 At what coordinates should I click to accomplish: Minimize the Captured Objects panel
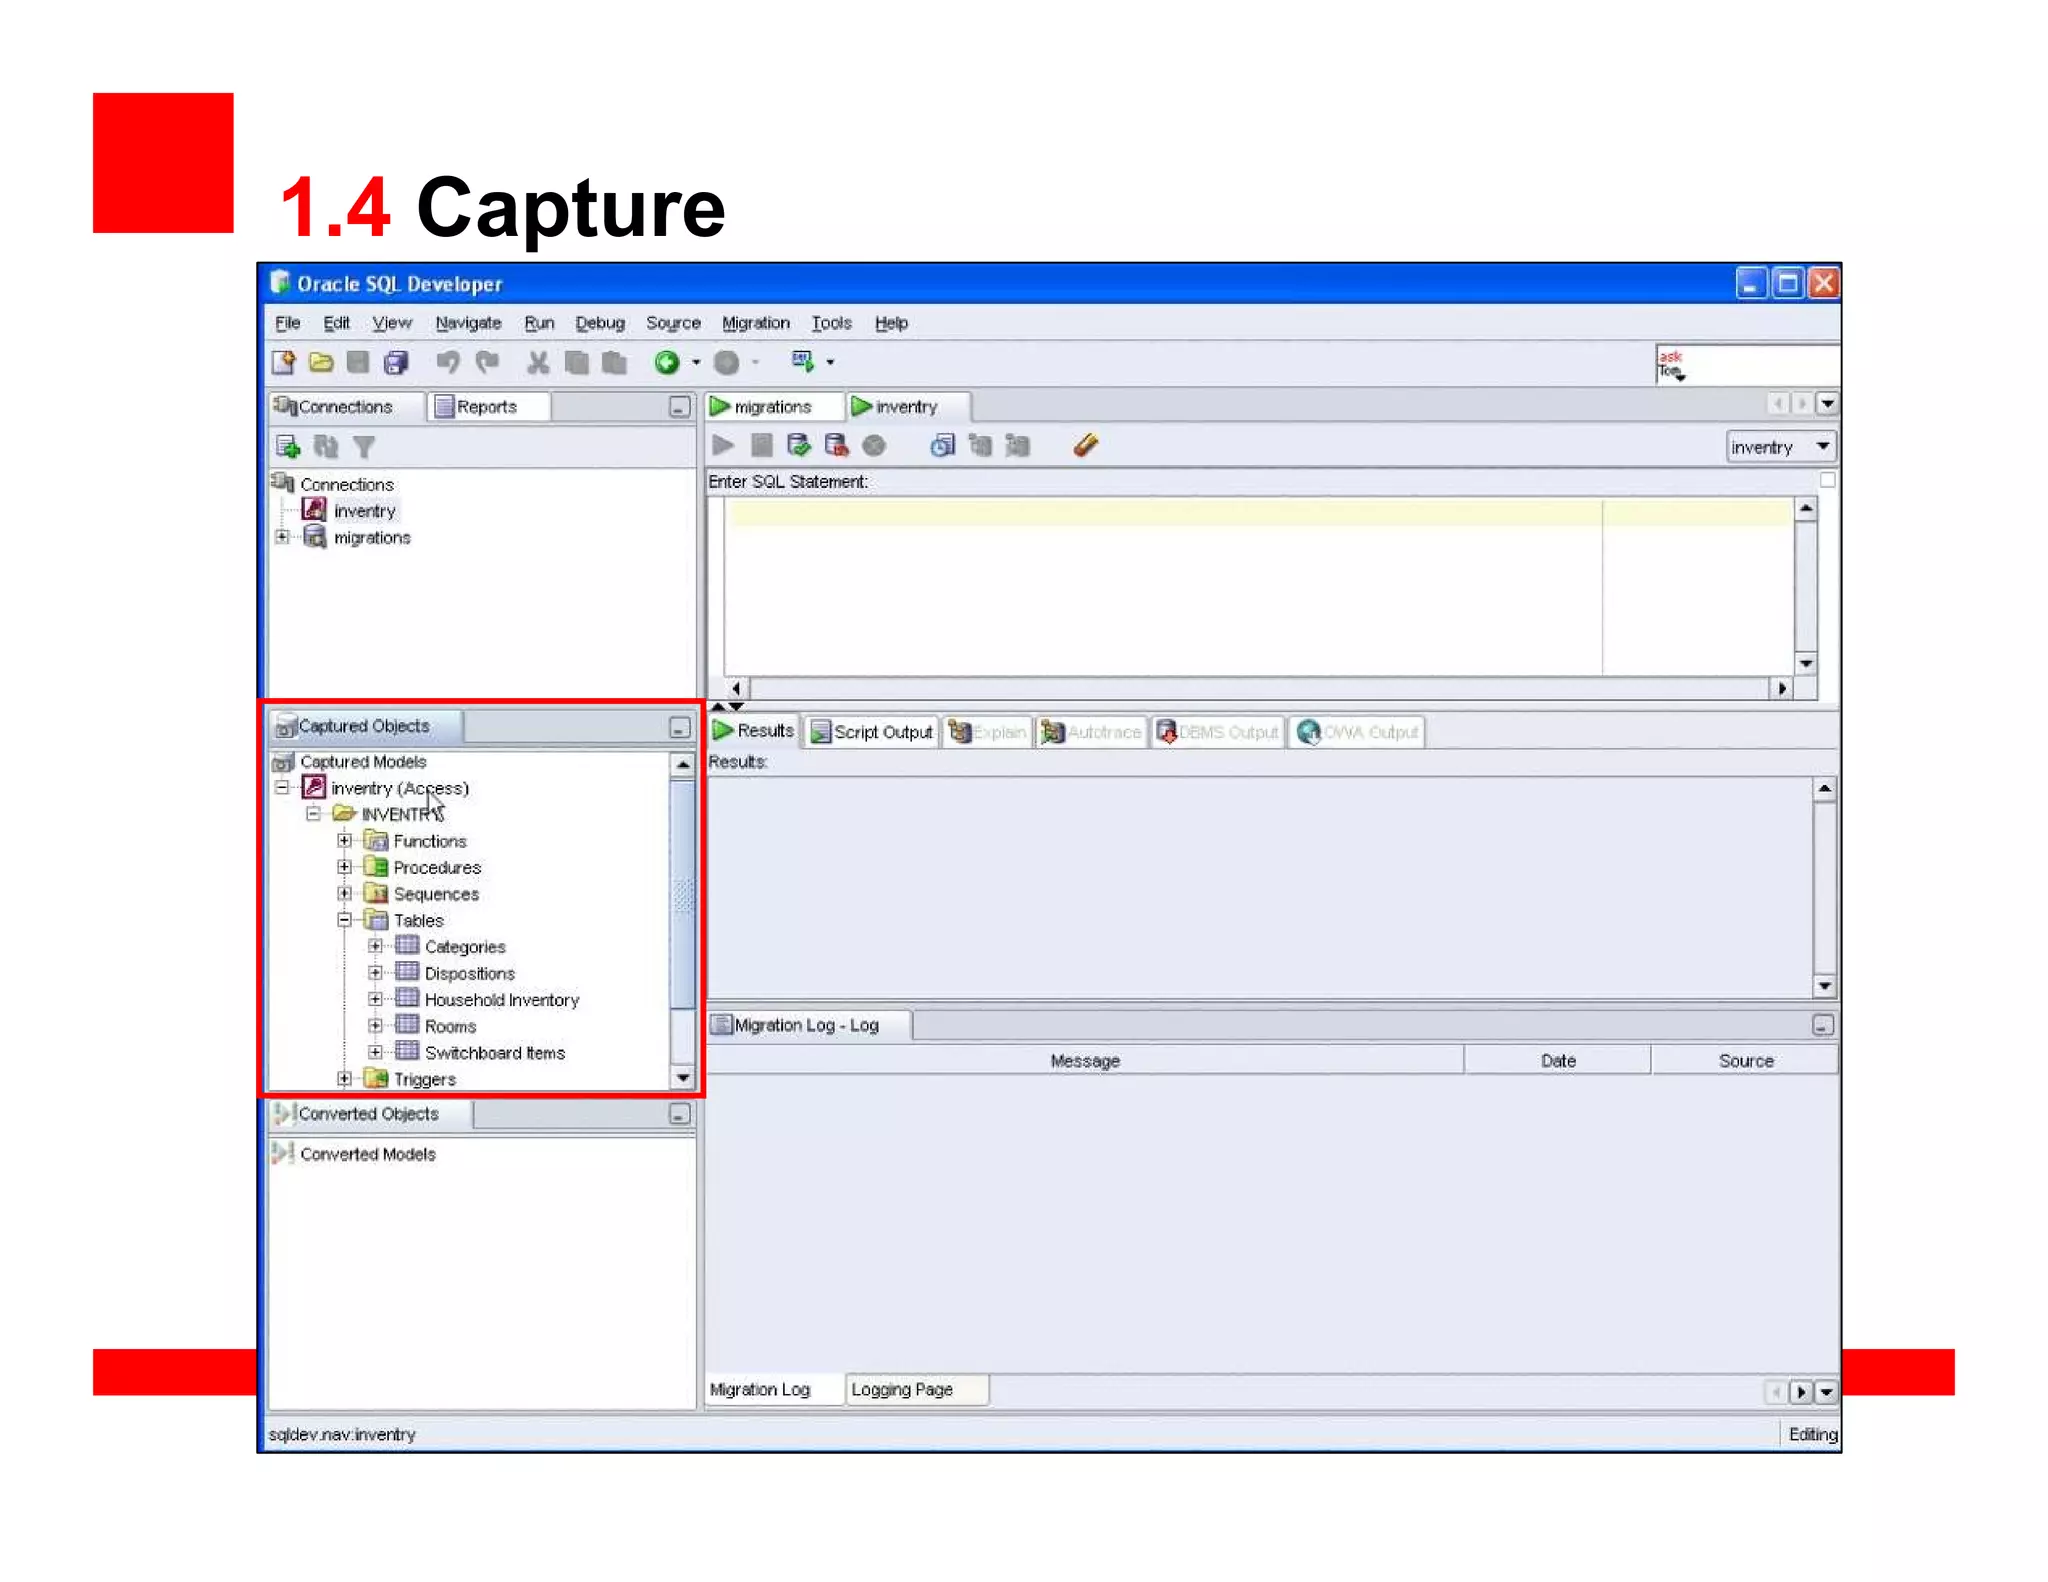679,728
